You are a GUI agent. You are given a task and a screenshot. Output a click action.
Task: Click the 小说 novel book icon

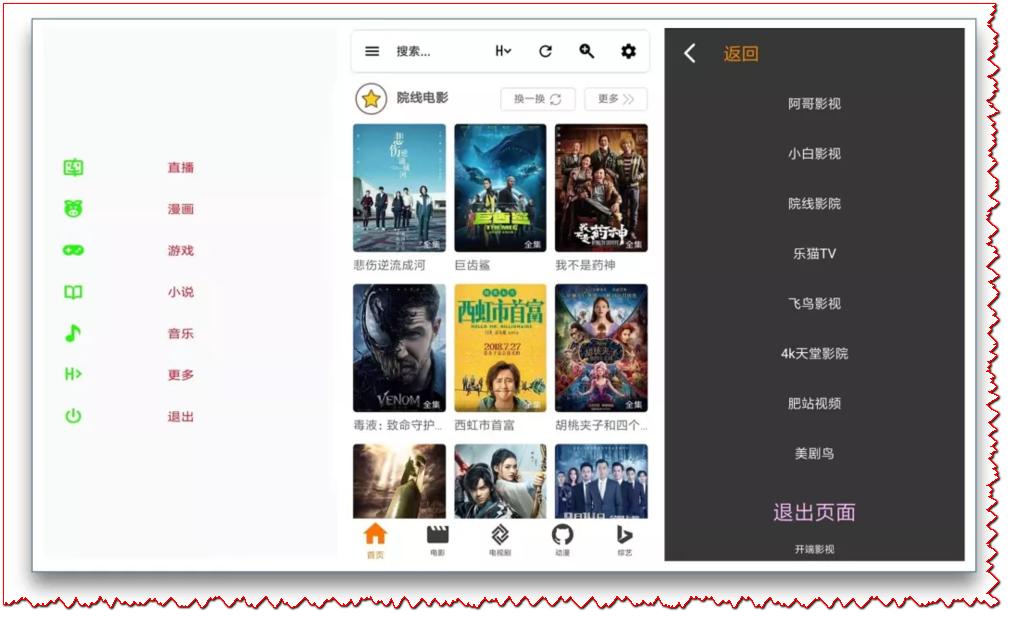click(x=71, y=292)
